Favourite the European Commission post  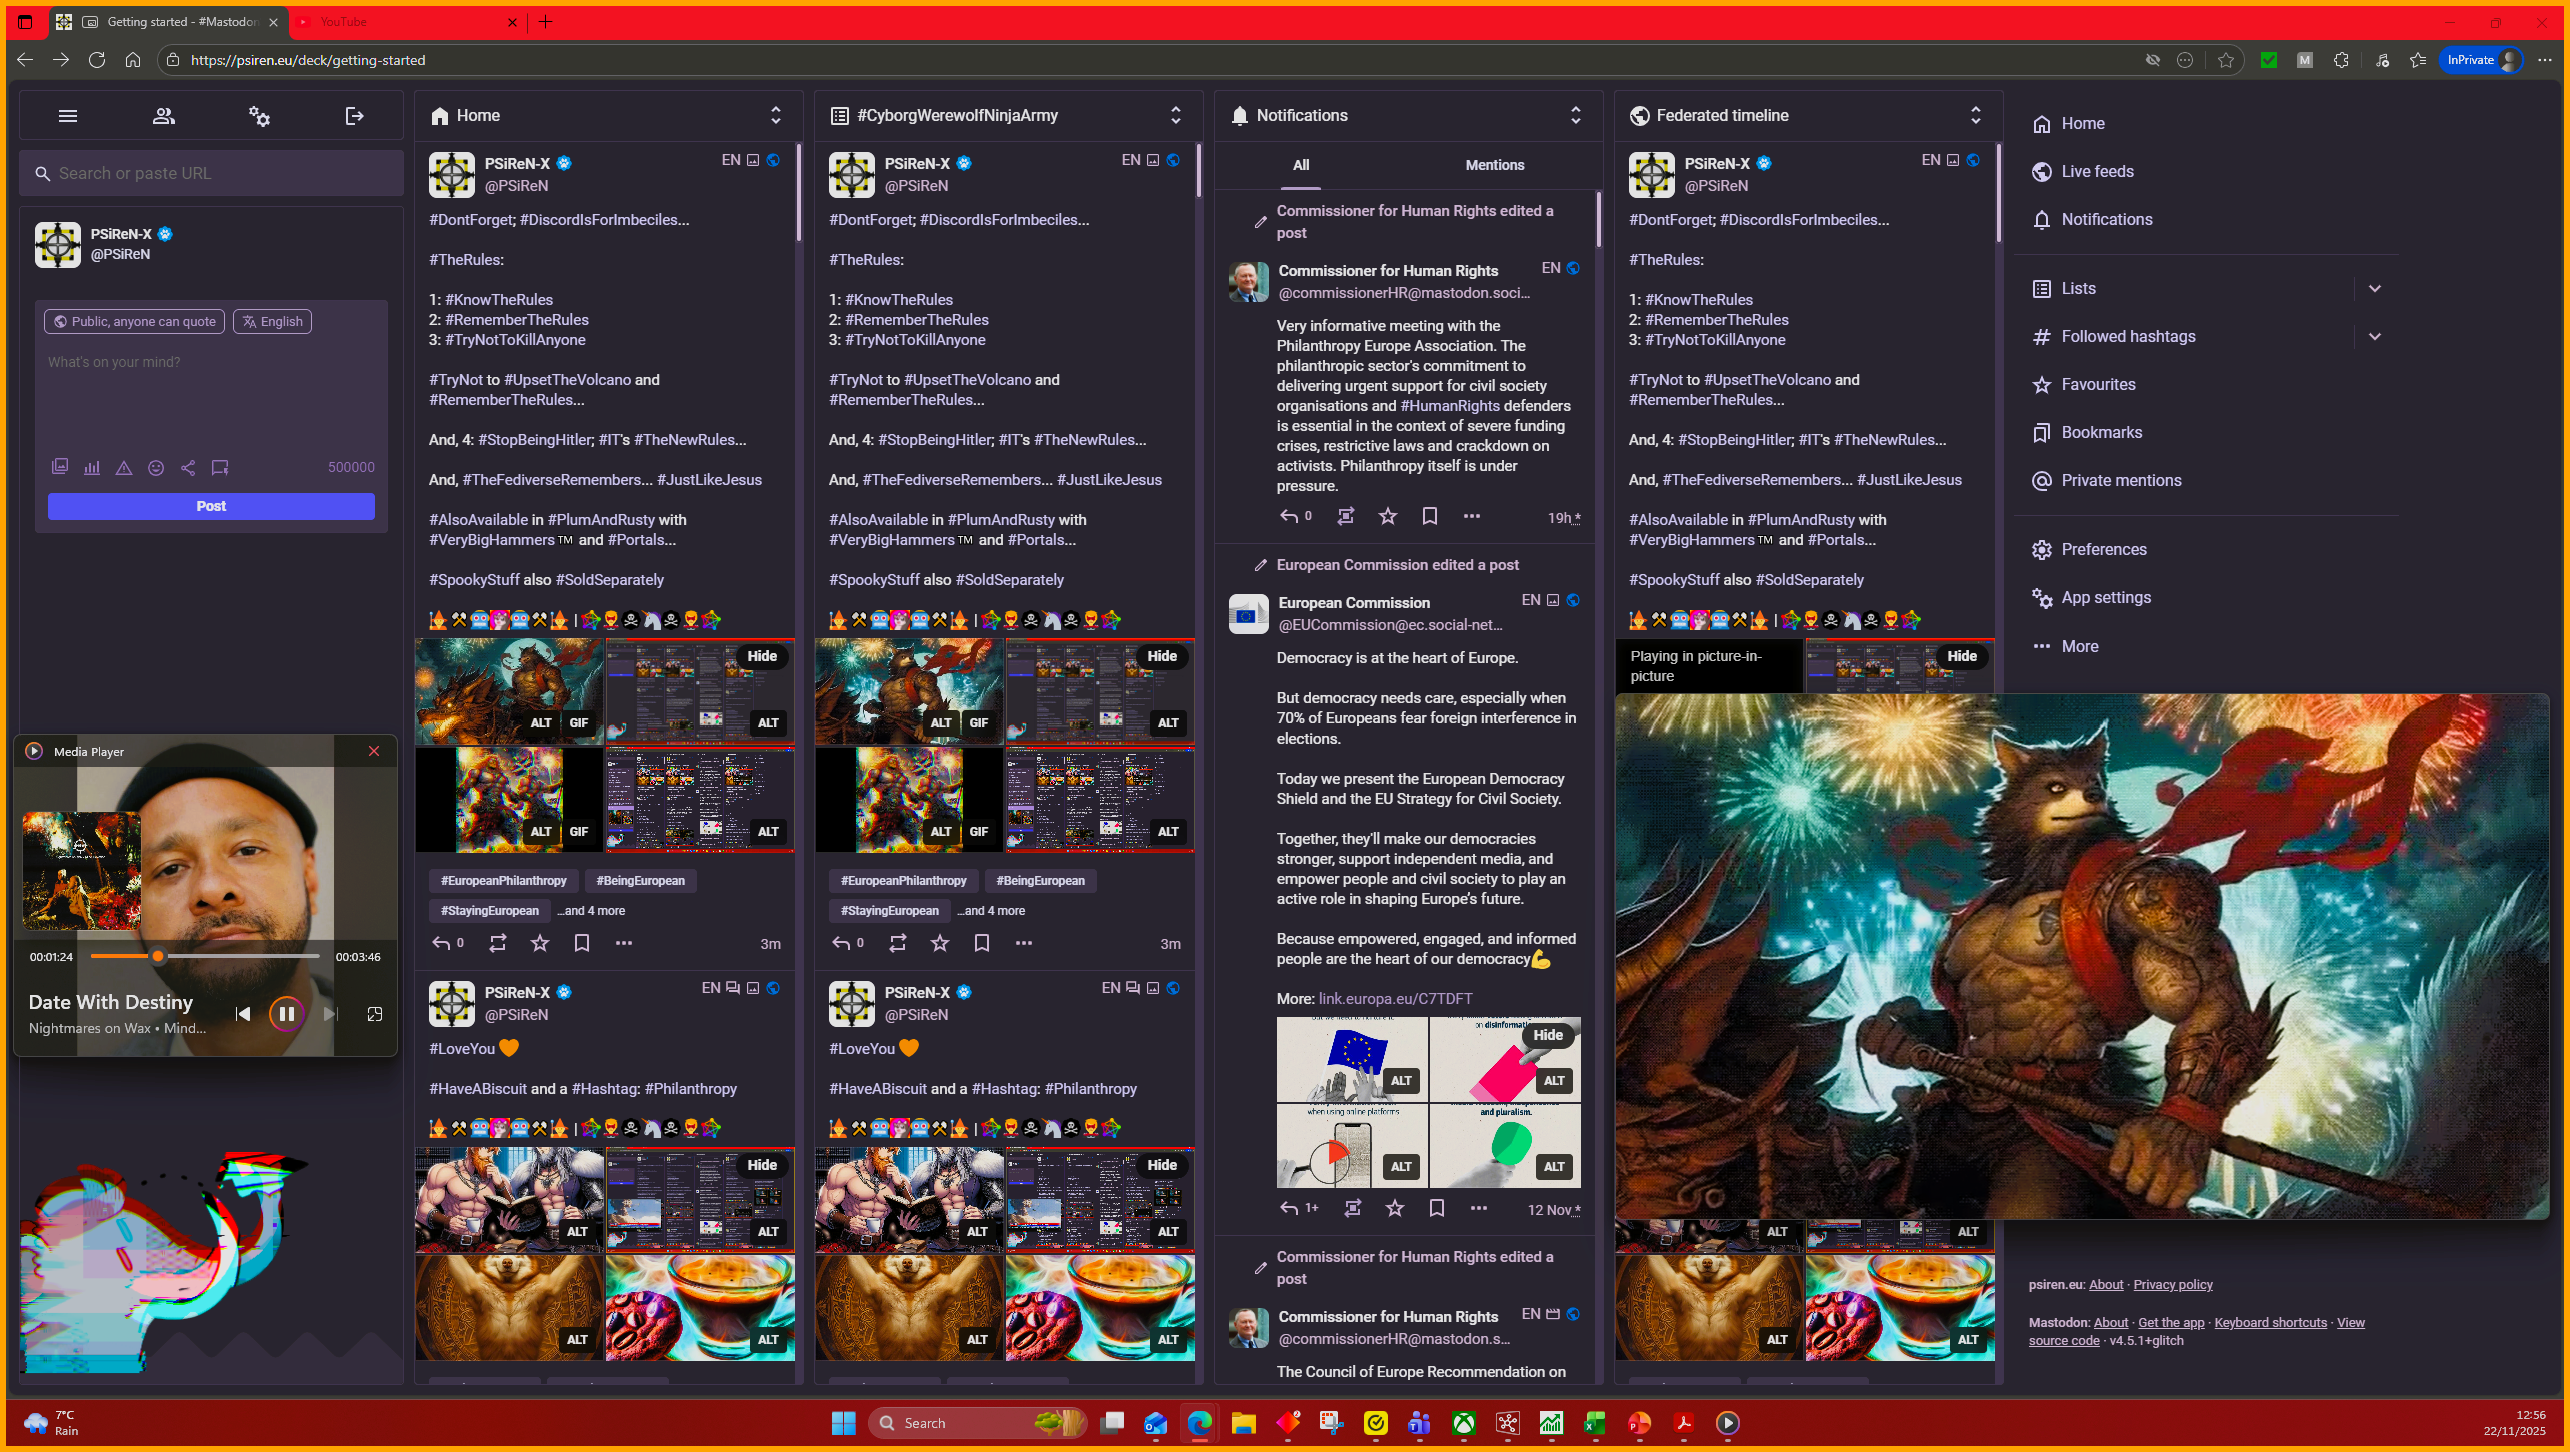pos(1395,1208)
